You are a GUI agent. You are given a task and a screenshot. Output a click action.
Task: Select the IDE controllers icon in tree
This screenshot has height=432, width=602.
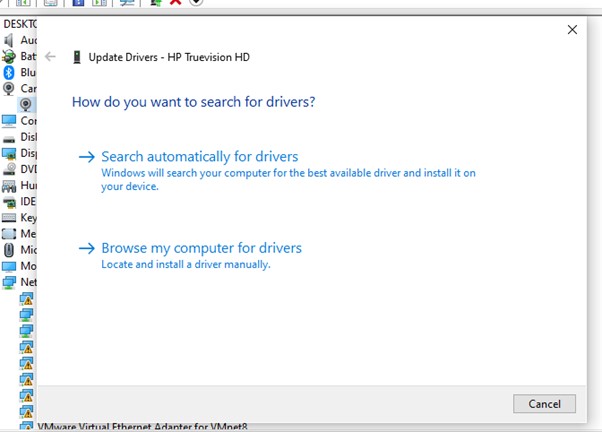pos(9,202)
